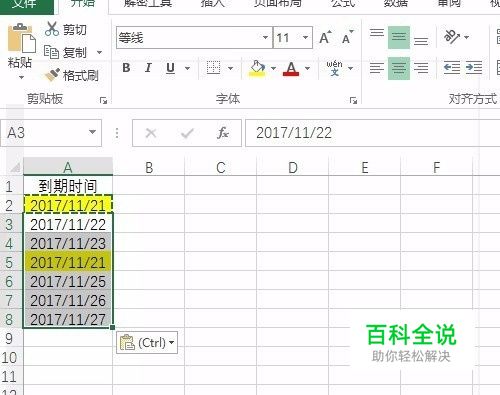
Task: Select column A header
Action: click(x=68, y=167)
